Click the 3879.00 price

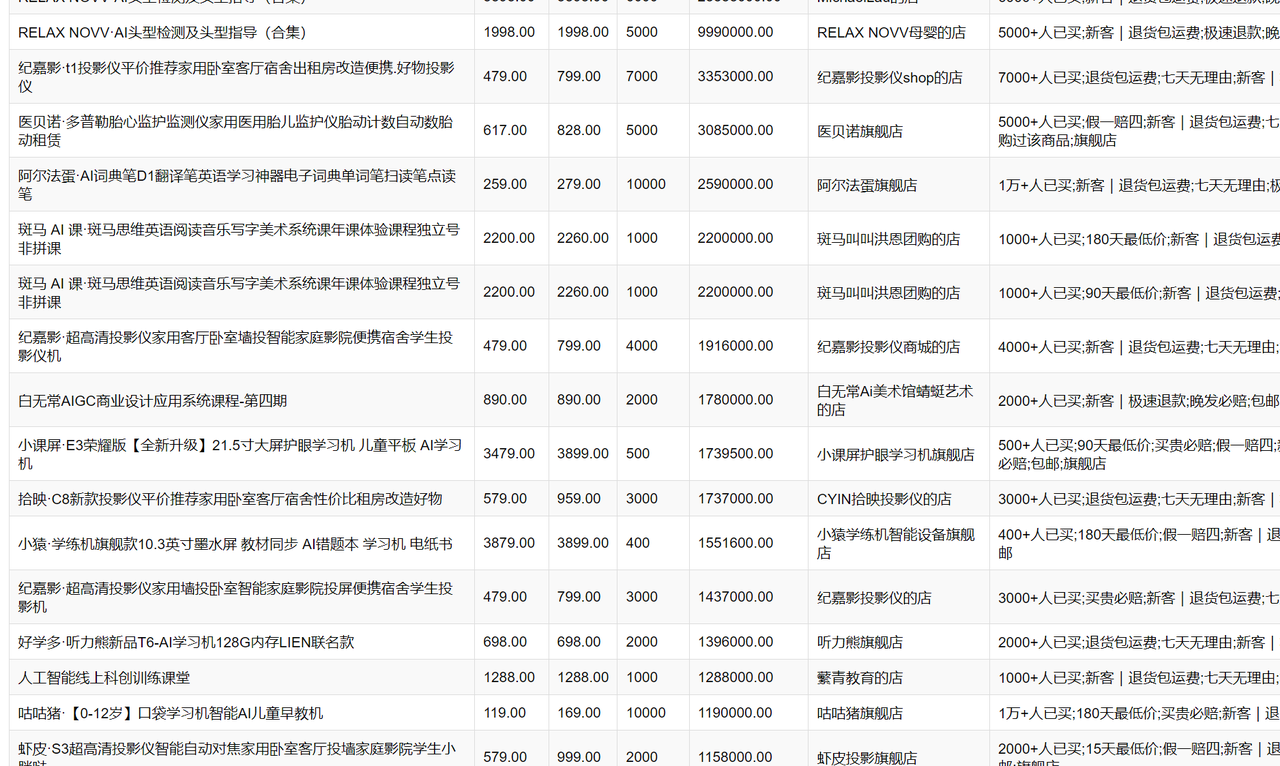click(509, 542)
